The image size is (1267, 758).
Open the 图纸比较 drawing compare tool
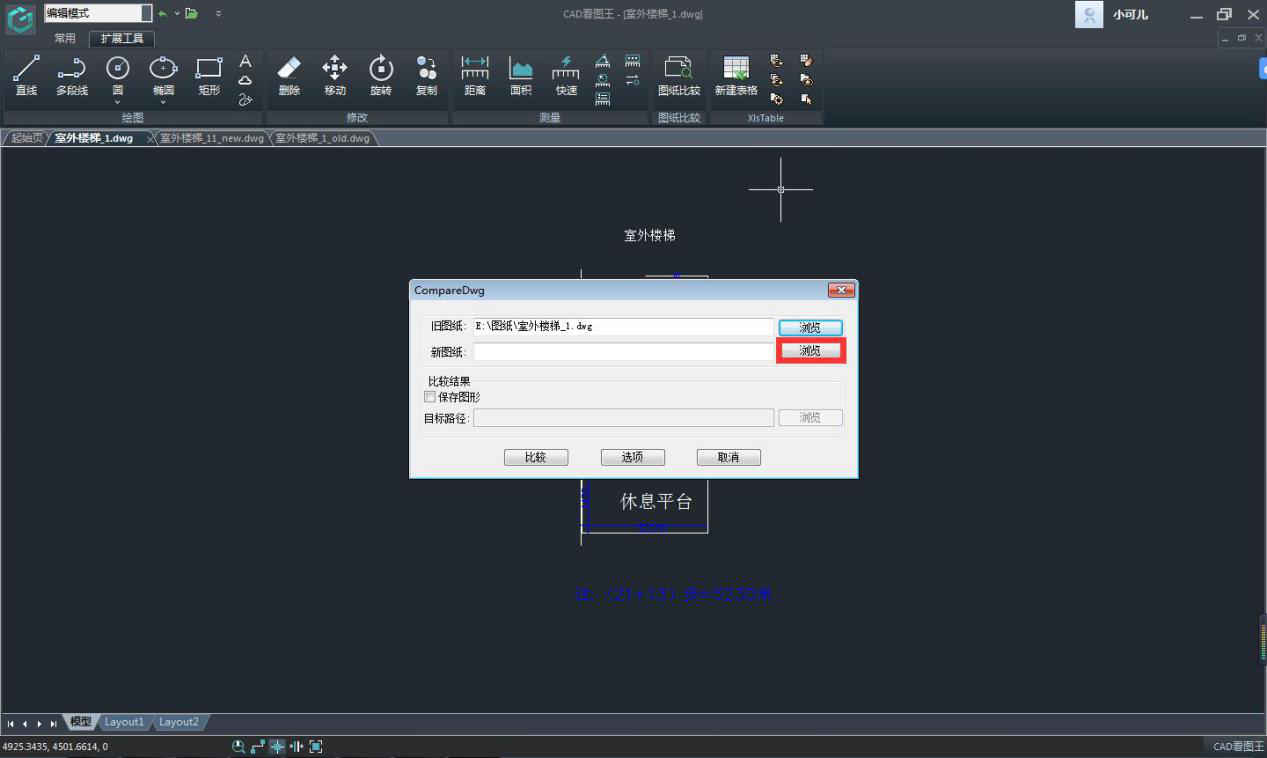click(x=679, y=76)
